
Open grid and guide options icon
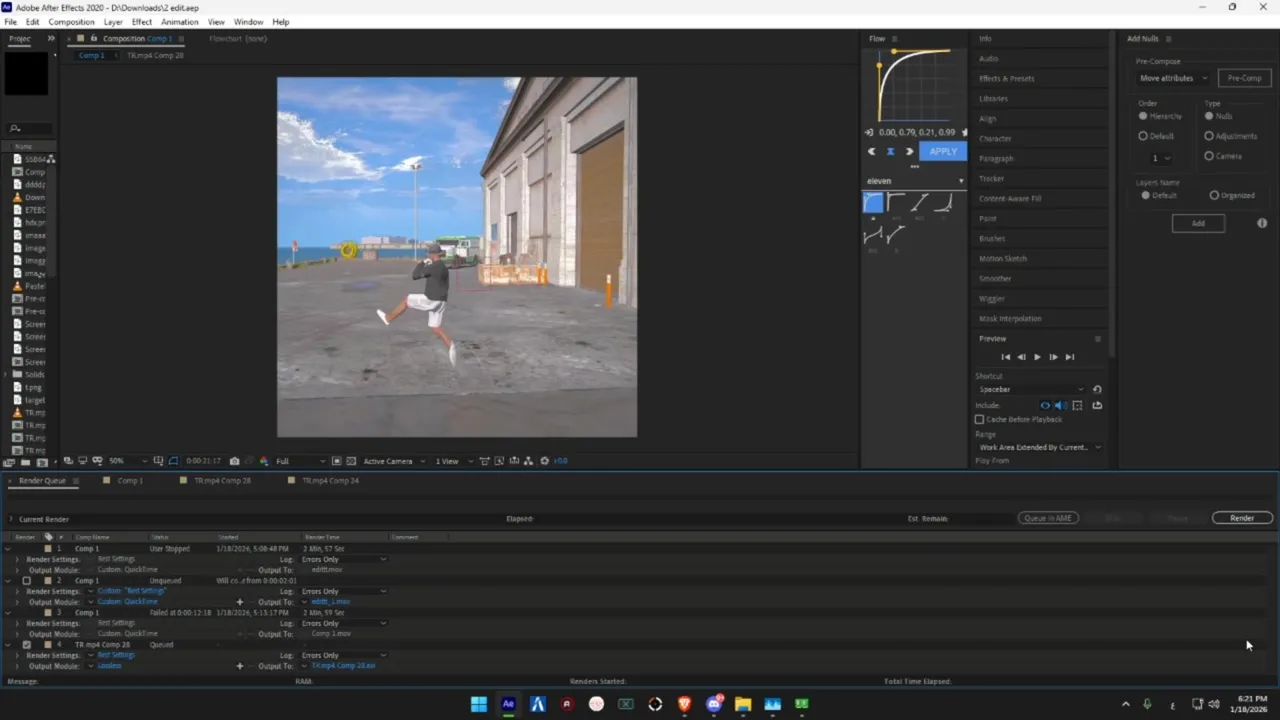point(158,461)
